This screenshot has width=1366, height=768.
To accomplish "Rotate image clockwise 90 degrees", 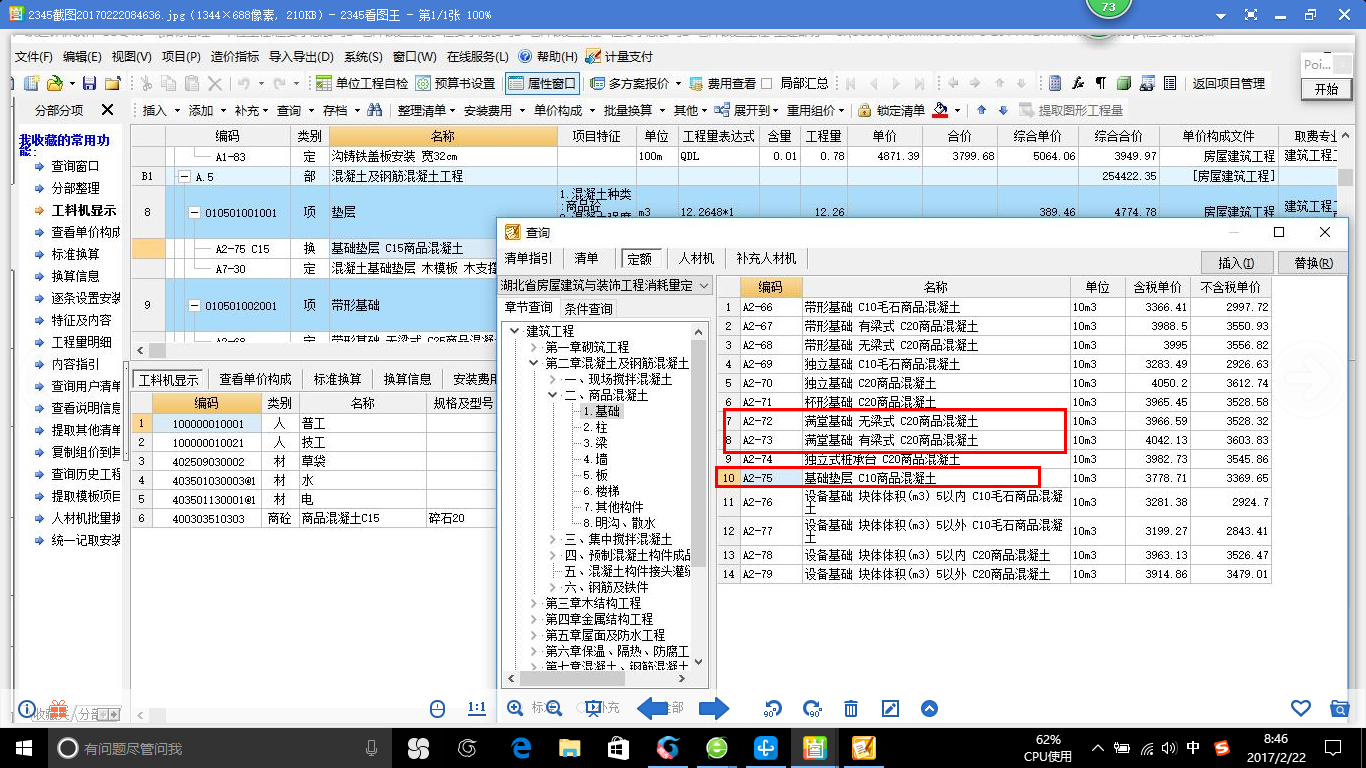I will (812, 709).
